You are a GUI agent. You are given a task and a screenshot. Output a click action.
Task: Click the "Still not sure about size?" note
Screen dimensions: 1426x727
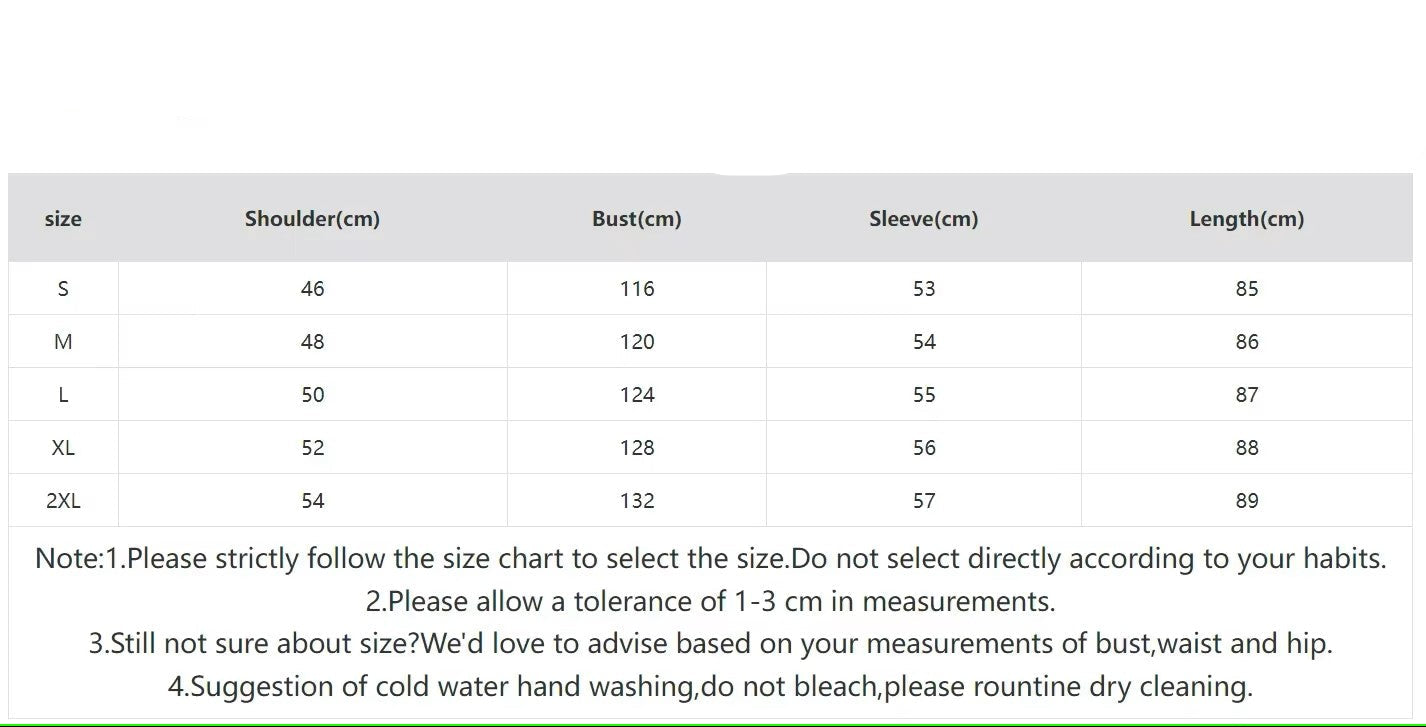tap(710, 644)
